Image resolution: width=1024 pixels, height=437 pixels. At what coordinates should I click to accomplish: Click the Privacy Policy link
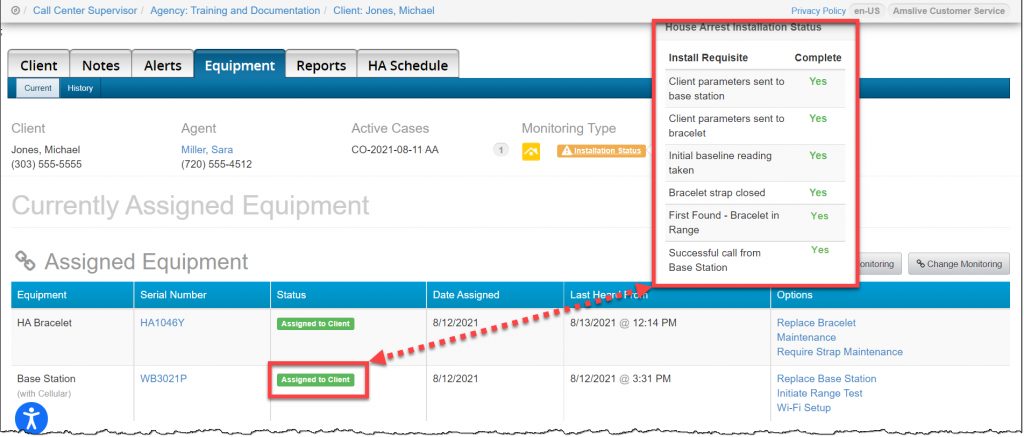point(818,9)
